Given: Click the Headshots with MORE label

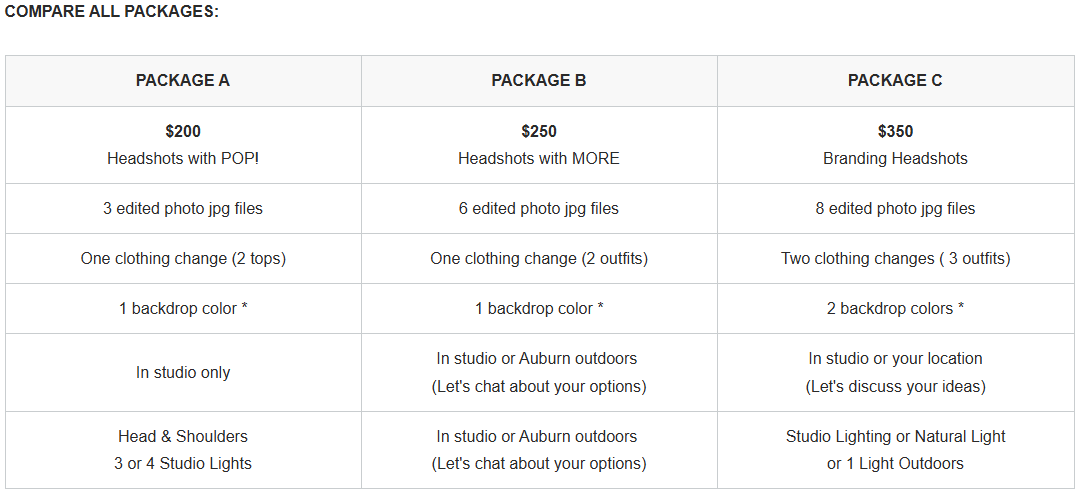Looking at the screenshot, I should [539, 158].
